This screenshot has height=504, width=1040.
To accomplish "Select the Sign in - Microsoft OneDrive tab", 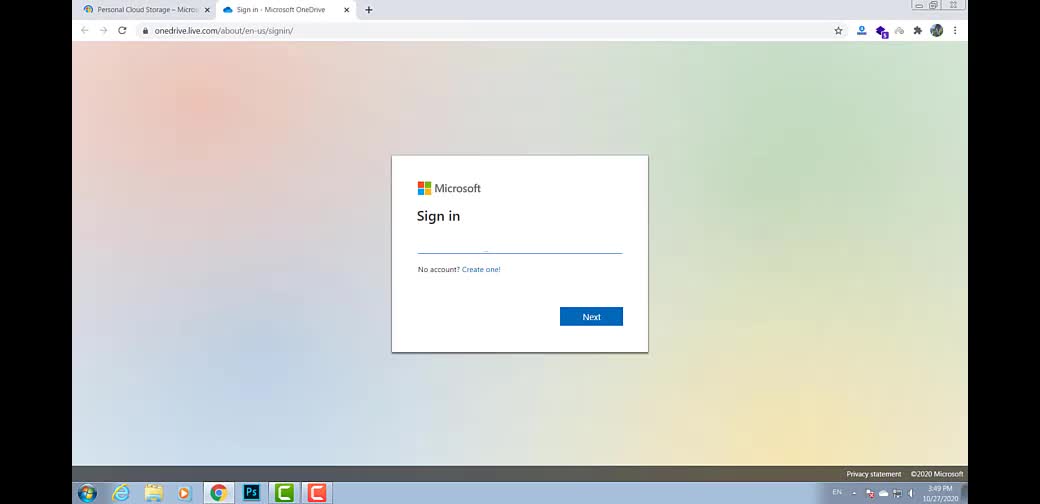I will [280, 10].
